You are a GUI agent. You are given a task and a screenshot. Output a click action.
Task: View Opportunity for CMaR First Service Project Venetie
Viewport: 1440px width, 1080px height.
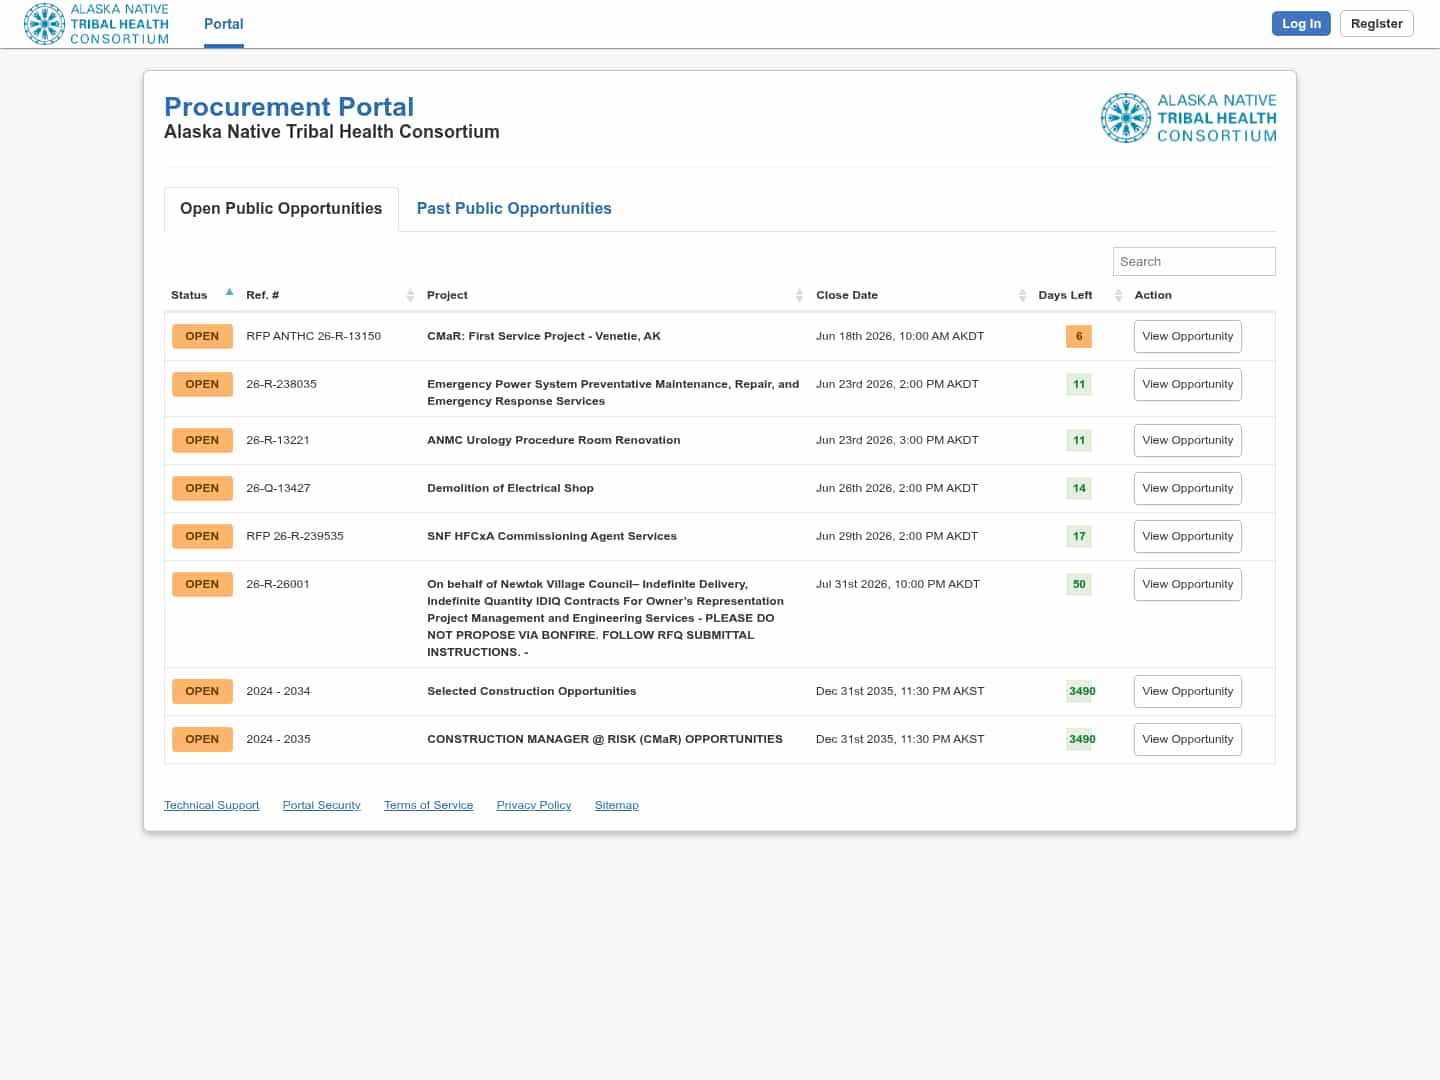[1188, 336]
